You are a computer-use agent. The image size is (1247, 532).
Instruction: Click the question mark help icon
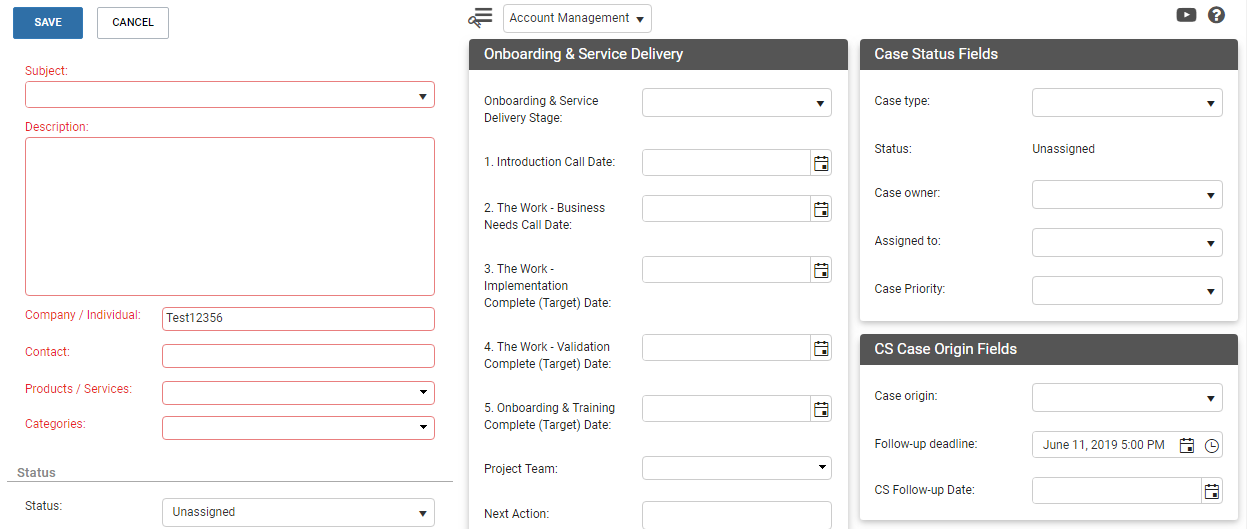tap(1216, 15)
